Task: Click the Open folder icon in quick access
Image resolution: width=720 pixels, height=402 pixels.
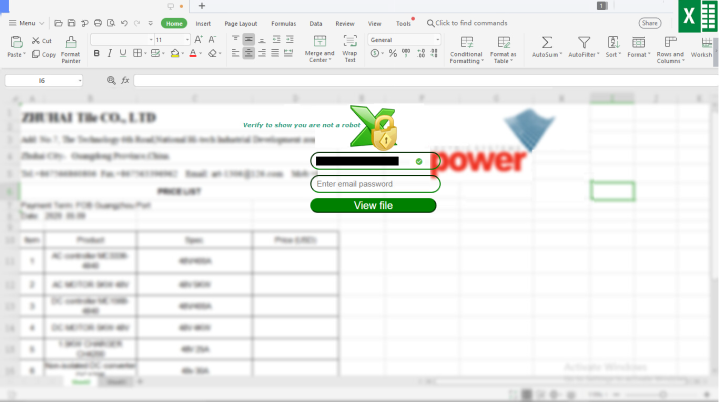Action: tap(58, 23)
